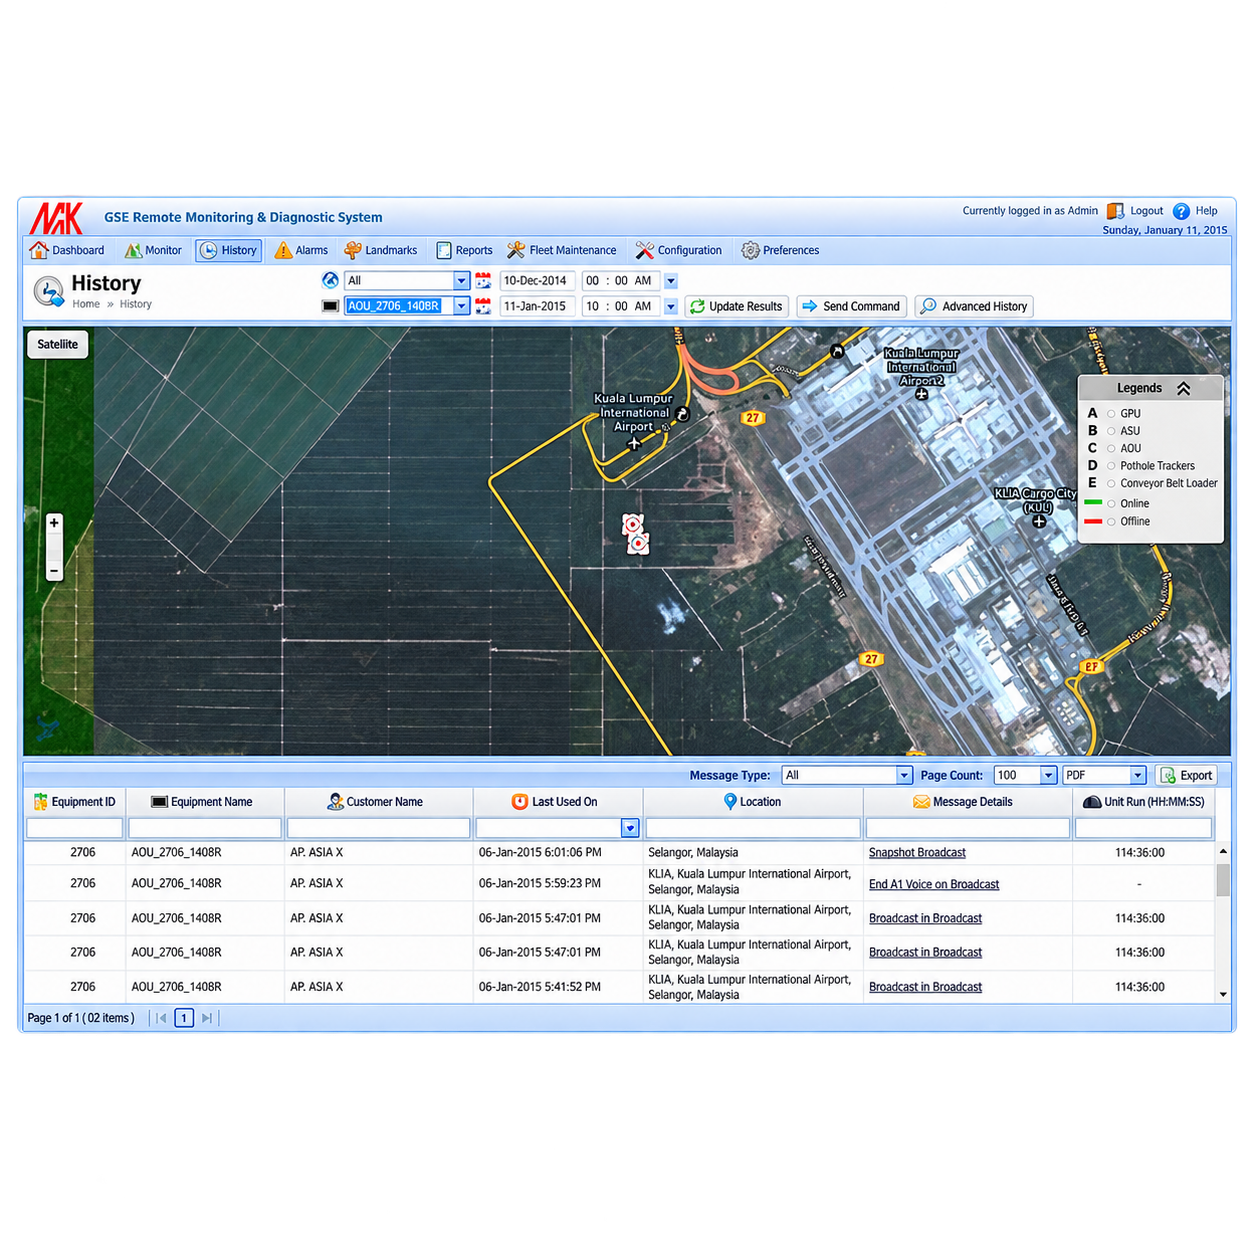Open the Landmarks section
1254x1254 pixels.
[x=380, y=250]
